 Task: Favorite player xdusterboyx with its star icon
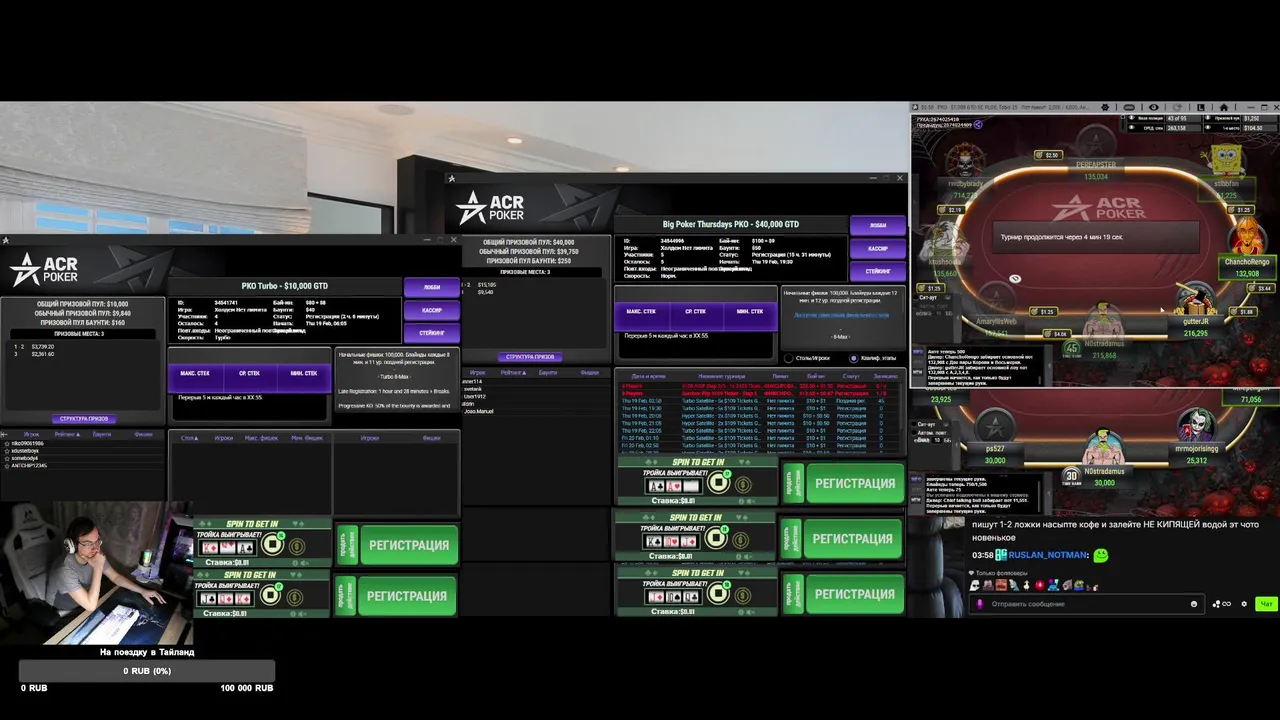click(x=5, y=451)
